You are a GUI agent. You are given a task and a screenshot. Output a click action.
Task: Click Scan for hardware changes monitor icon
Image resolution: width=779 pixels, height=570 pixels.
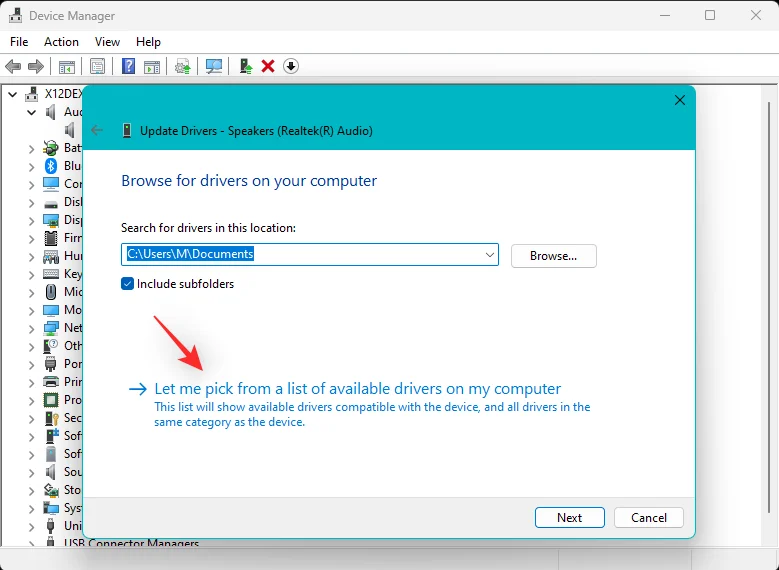point(214,66)
